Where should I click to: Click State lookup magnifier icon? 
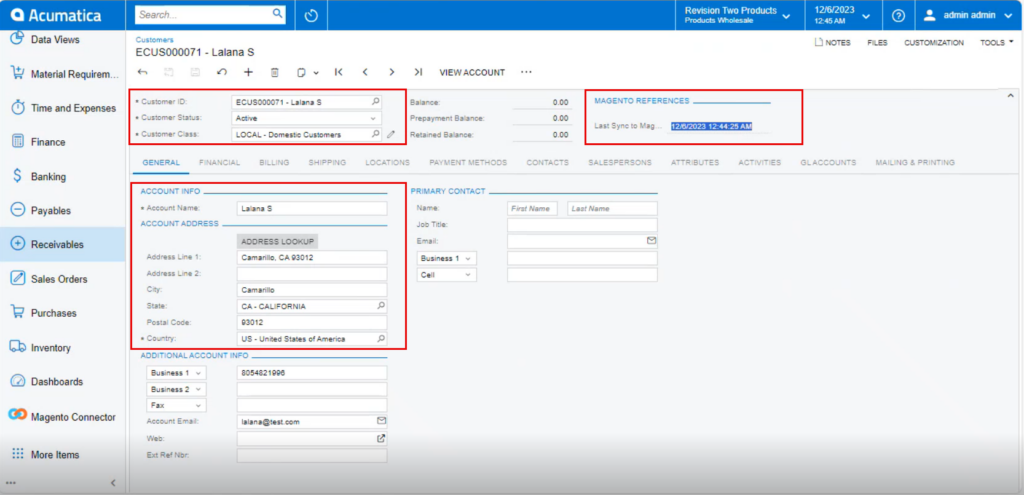click(x=381, y=306)
